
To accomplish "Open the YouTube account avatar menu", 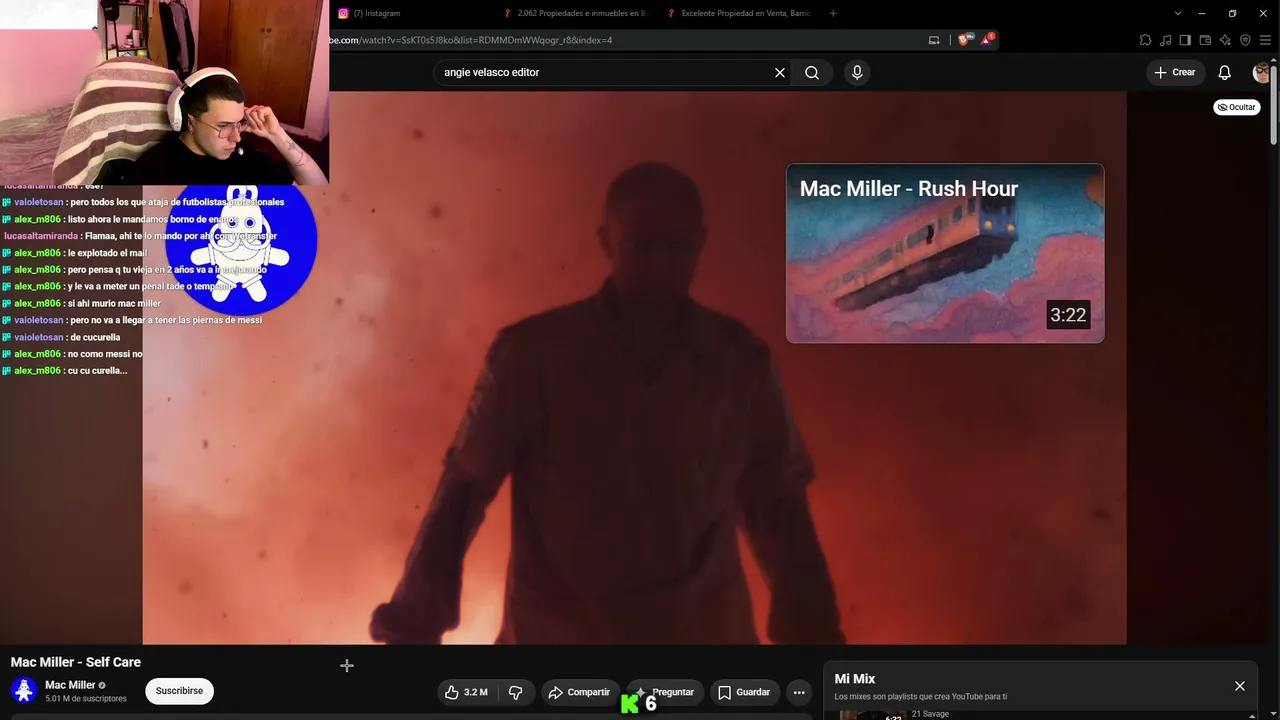I will pyautogui.click(x=1262, y=72).
